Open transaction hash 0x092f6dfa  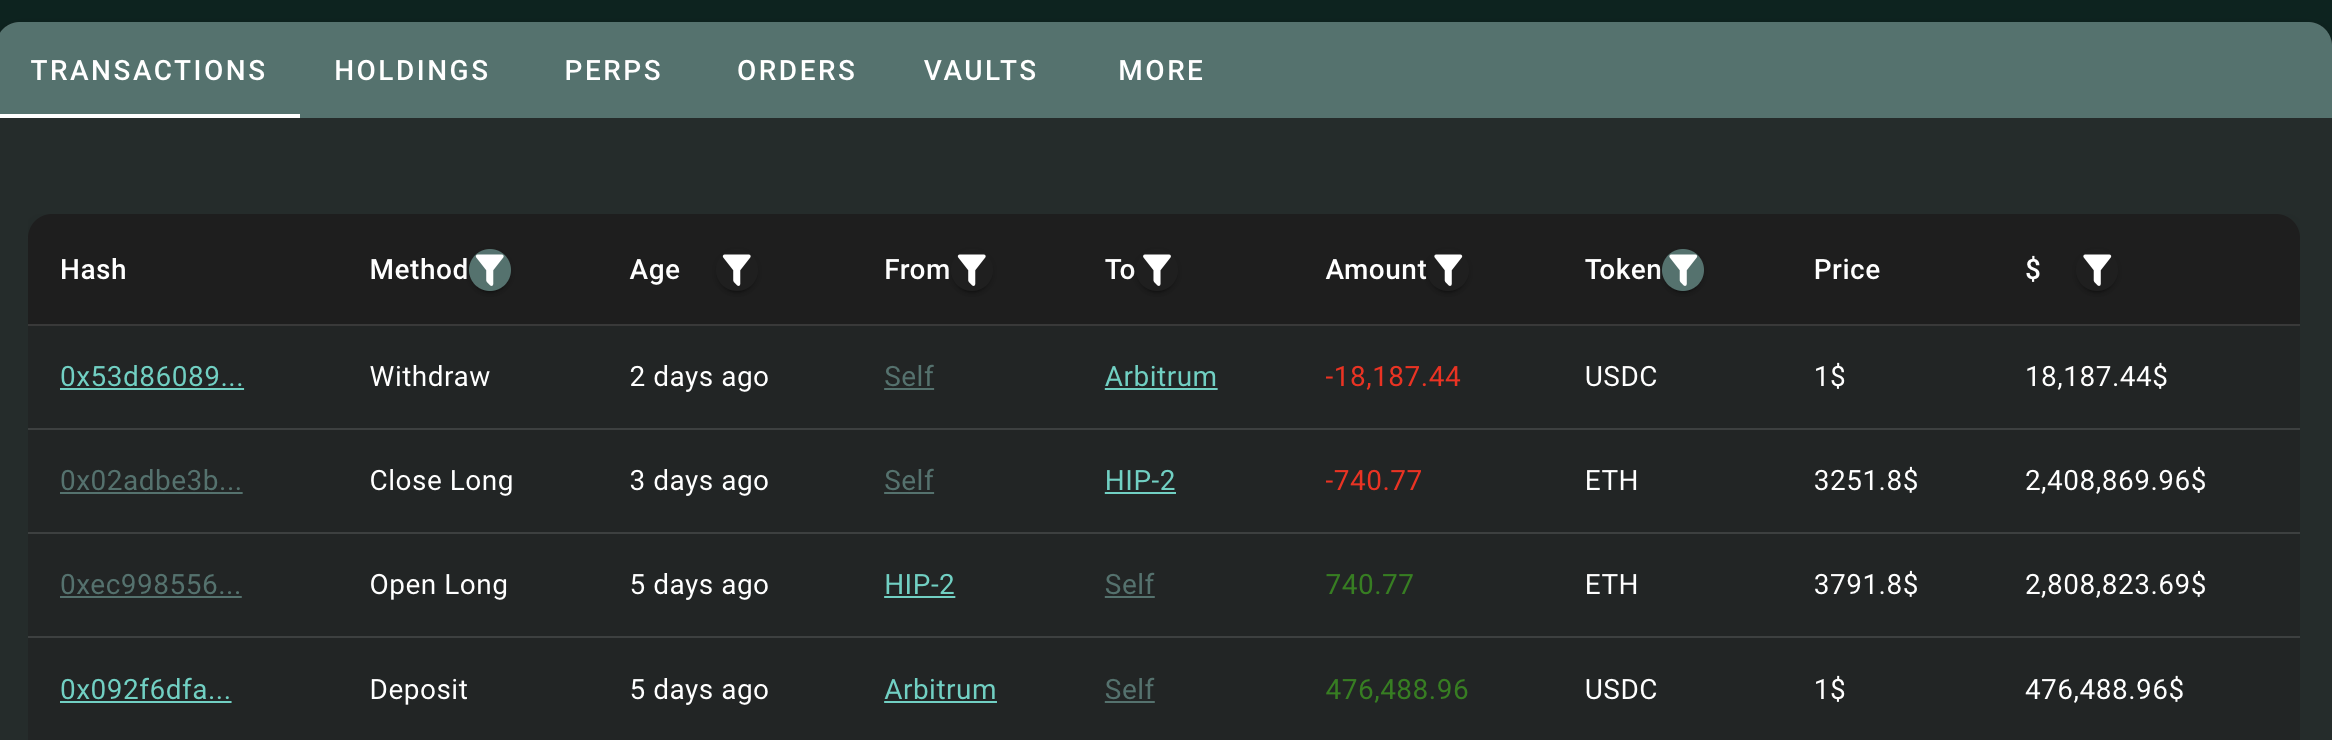point(146,690)
